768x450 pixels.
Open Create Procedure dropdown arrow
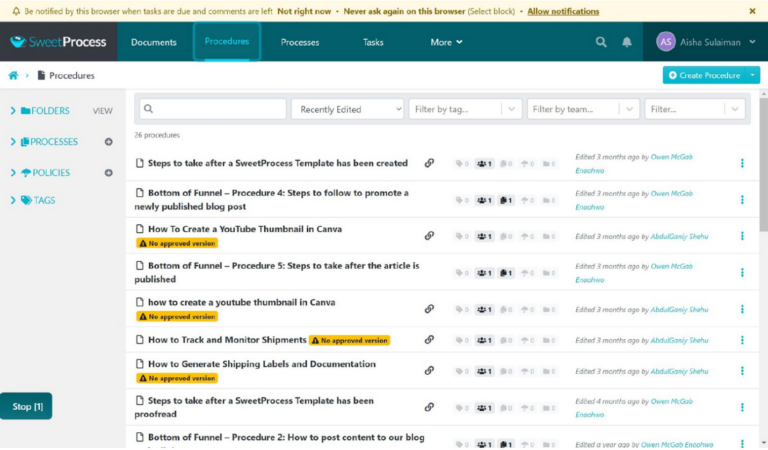coord(752,75)
